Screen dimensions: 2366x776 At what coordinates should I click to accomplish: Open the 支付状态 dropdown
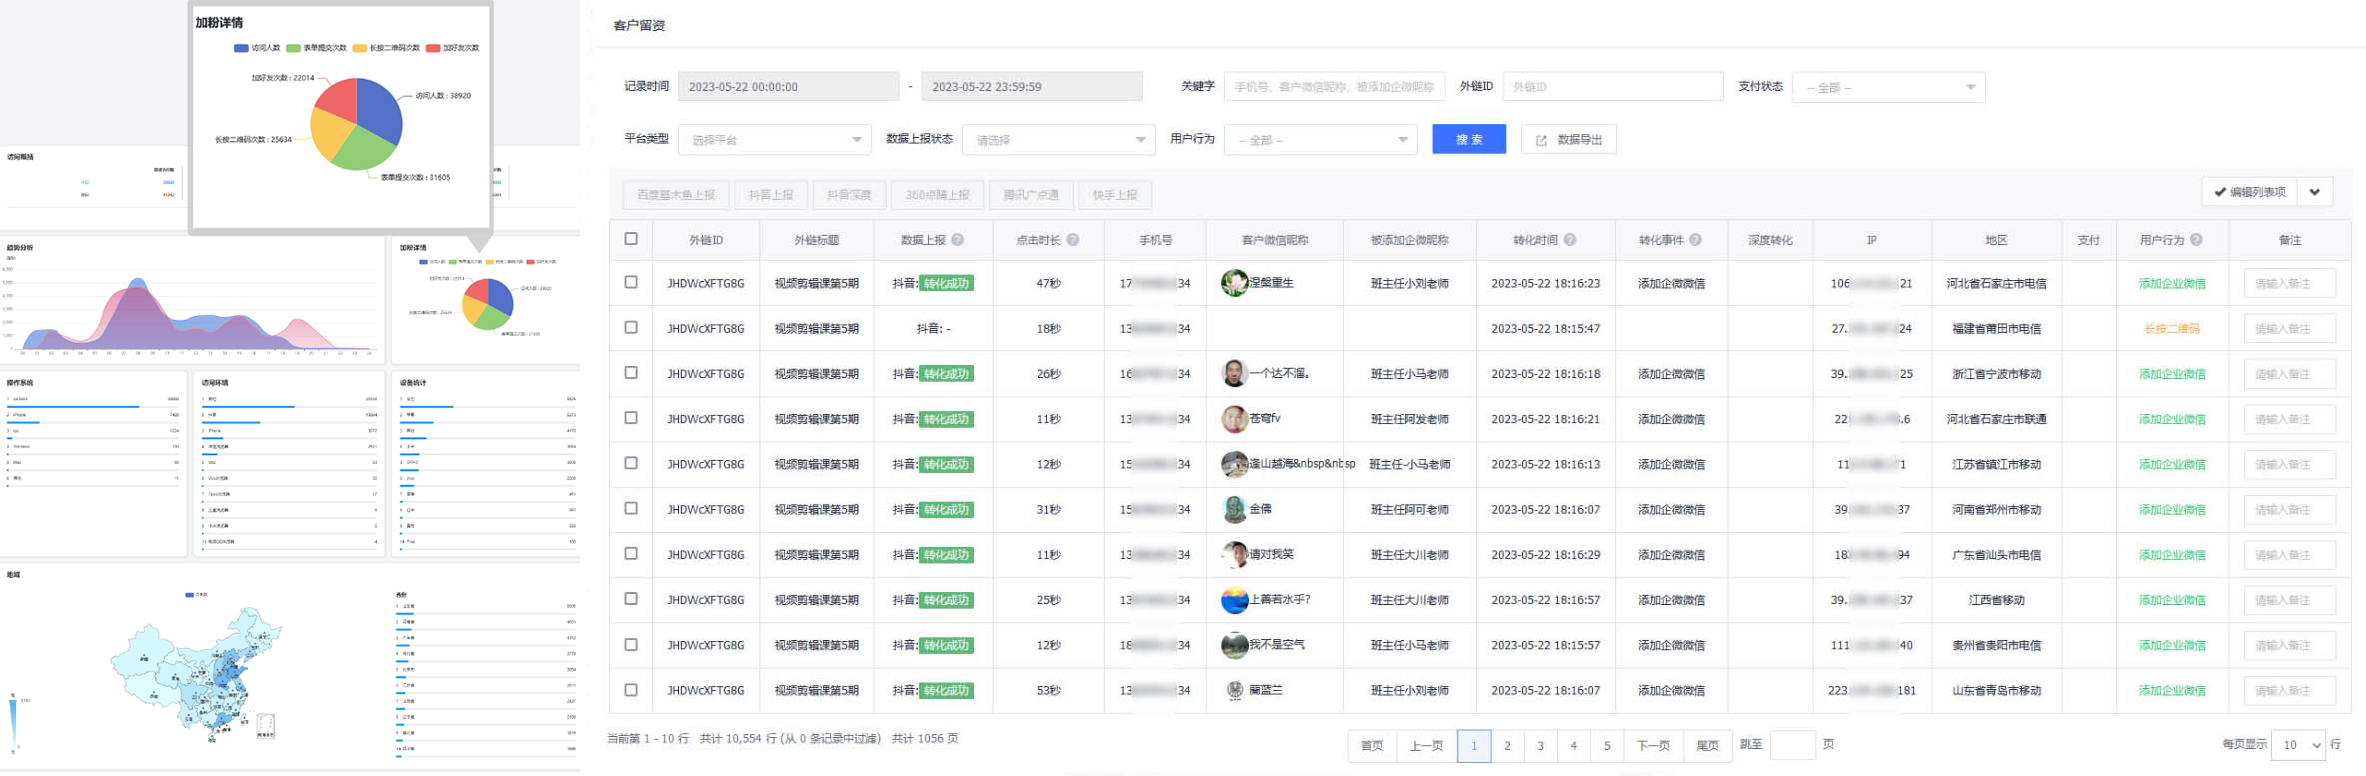point(1888,87)
